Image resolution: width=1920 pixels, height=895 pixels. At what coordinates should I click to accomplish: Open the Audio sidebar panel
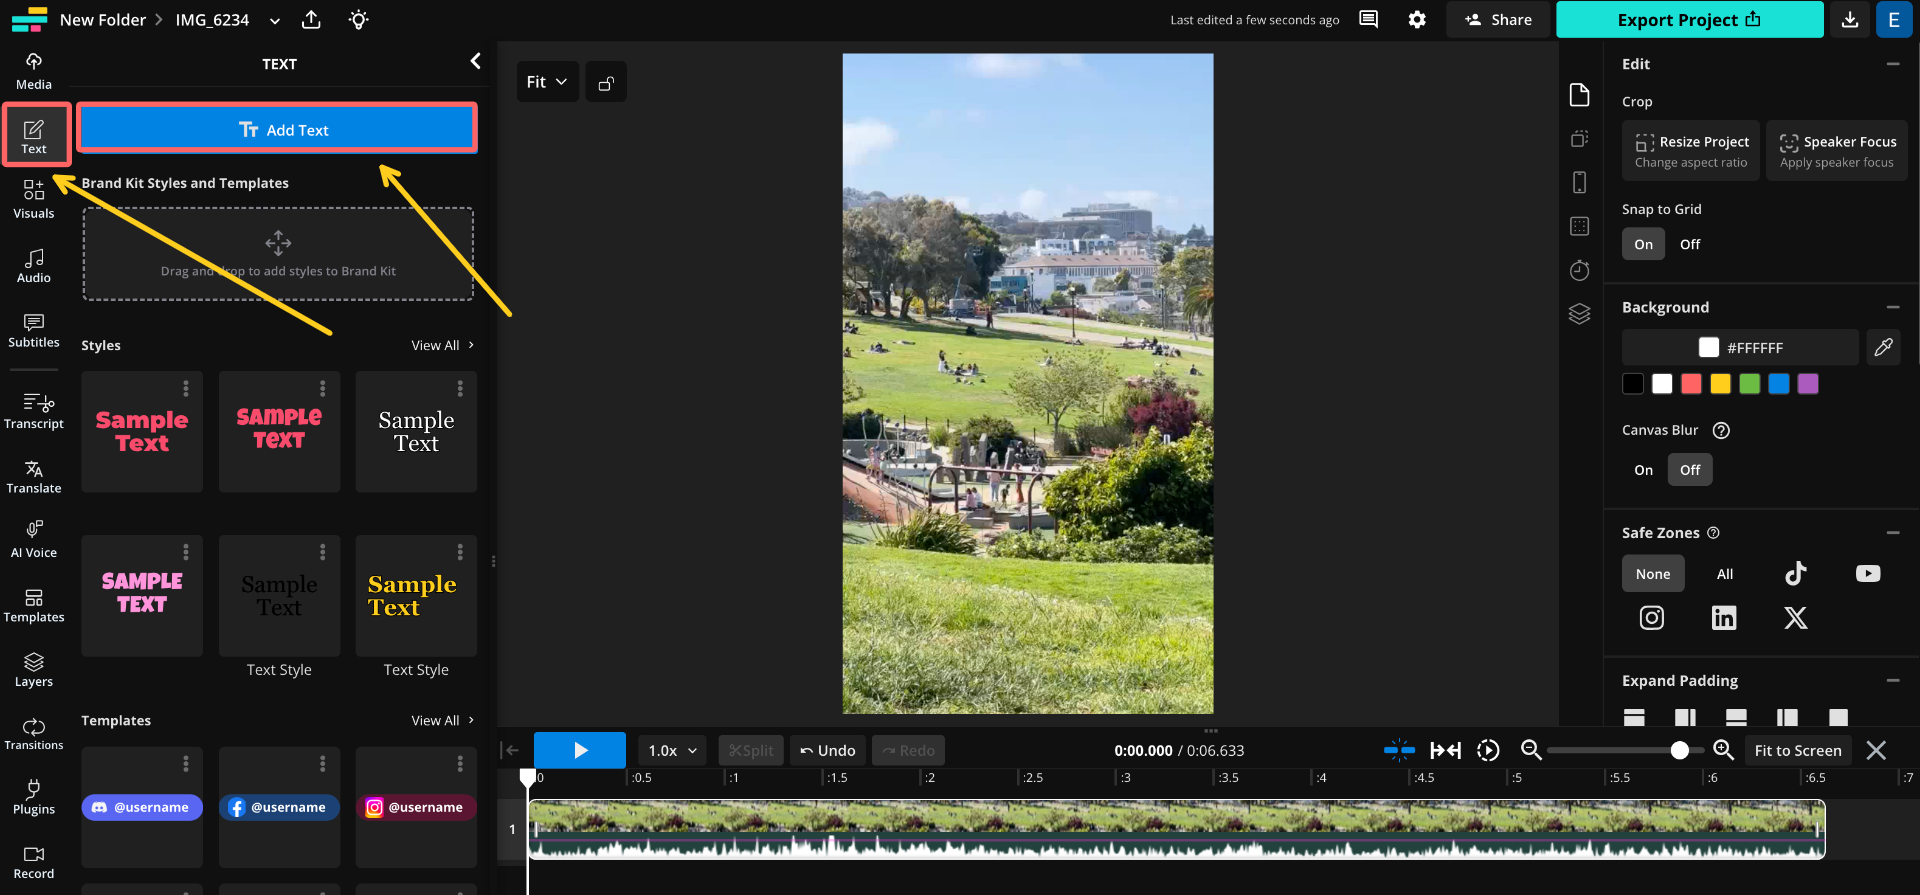point(34,266)
